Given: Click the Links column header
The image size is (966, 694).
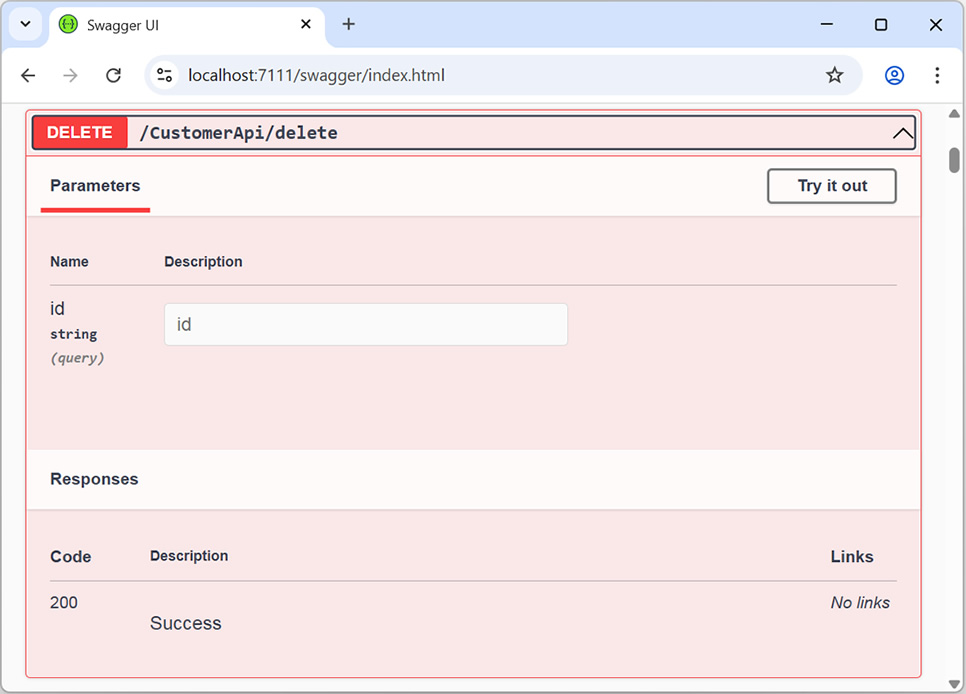Looking at the screenshot, I should (x=852, y=557).
